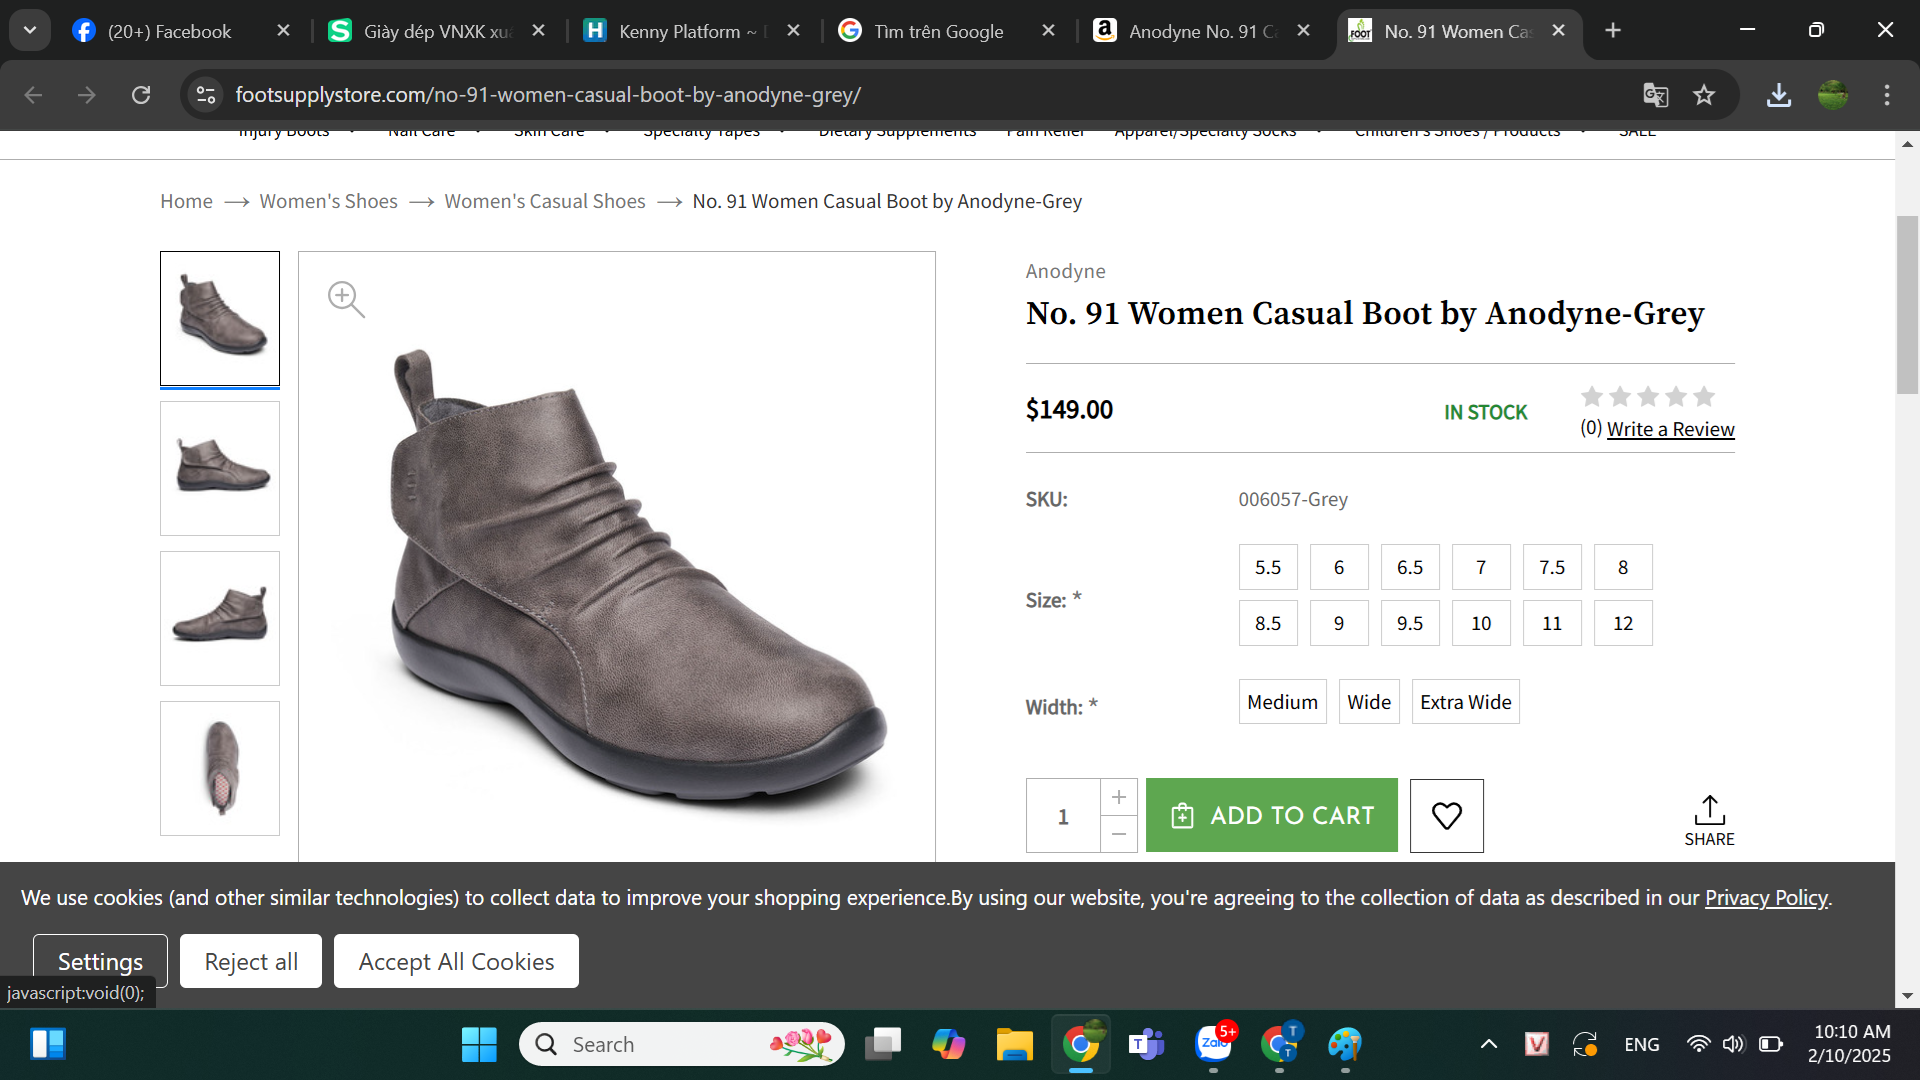
Task: Open the Write a Review link
Action: (1670, 429)
